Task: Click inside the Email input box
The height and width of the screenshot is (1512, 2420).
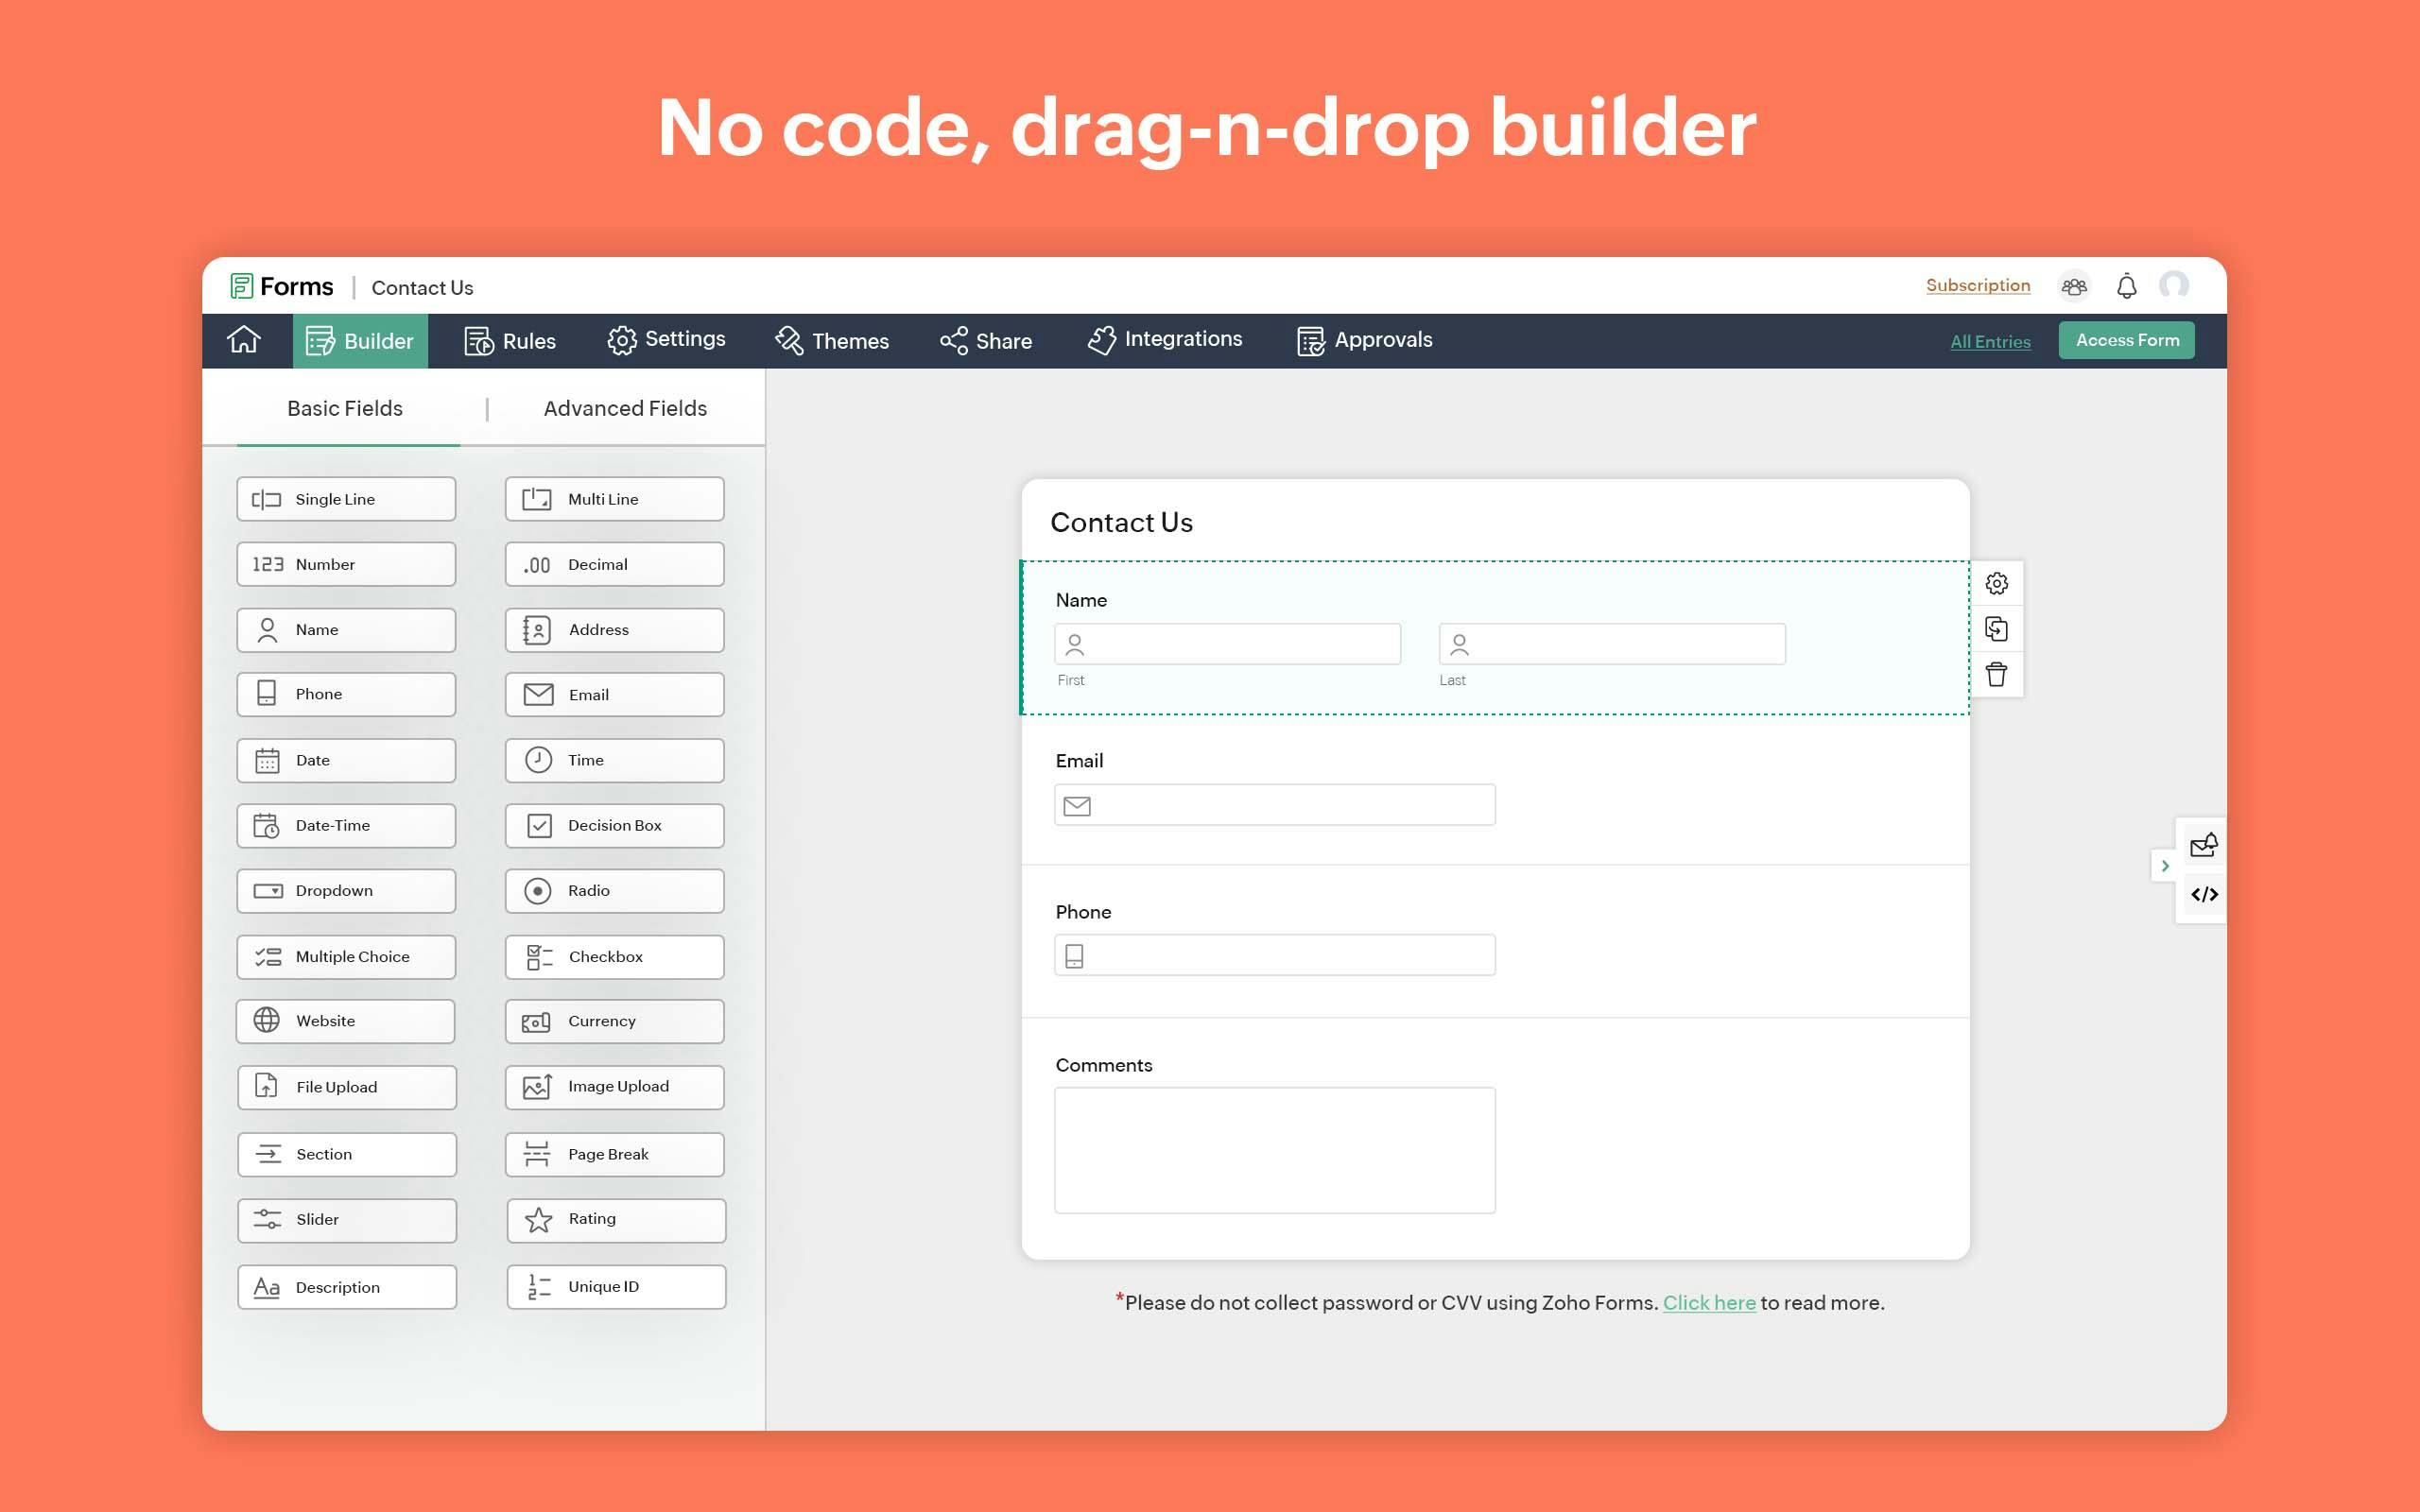Action: [x=1274, y=804]
